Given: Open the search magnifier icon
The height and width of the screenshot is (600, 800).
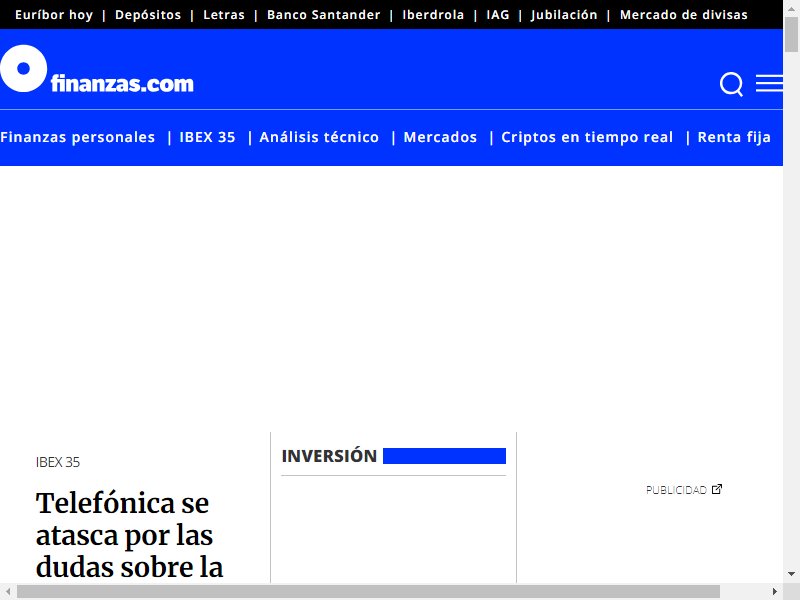Looking at the screenshot, I should click(731, 84).
